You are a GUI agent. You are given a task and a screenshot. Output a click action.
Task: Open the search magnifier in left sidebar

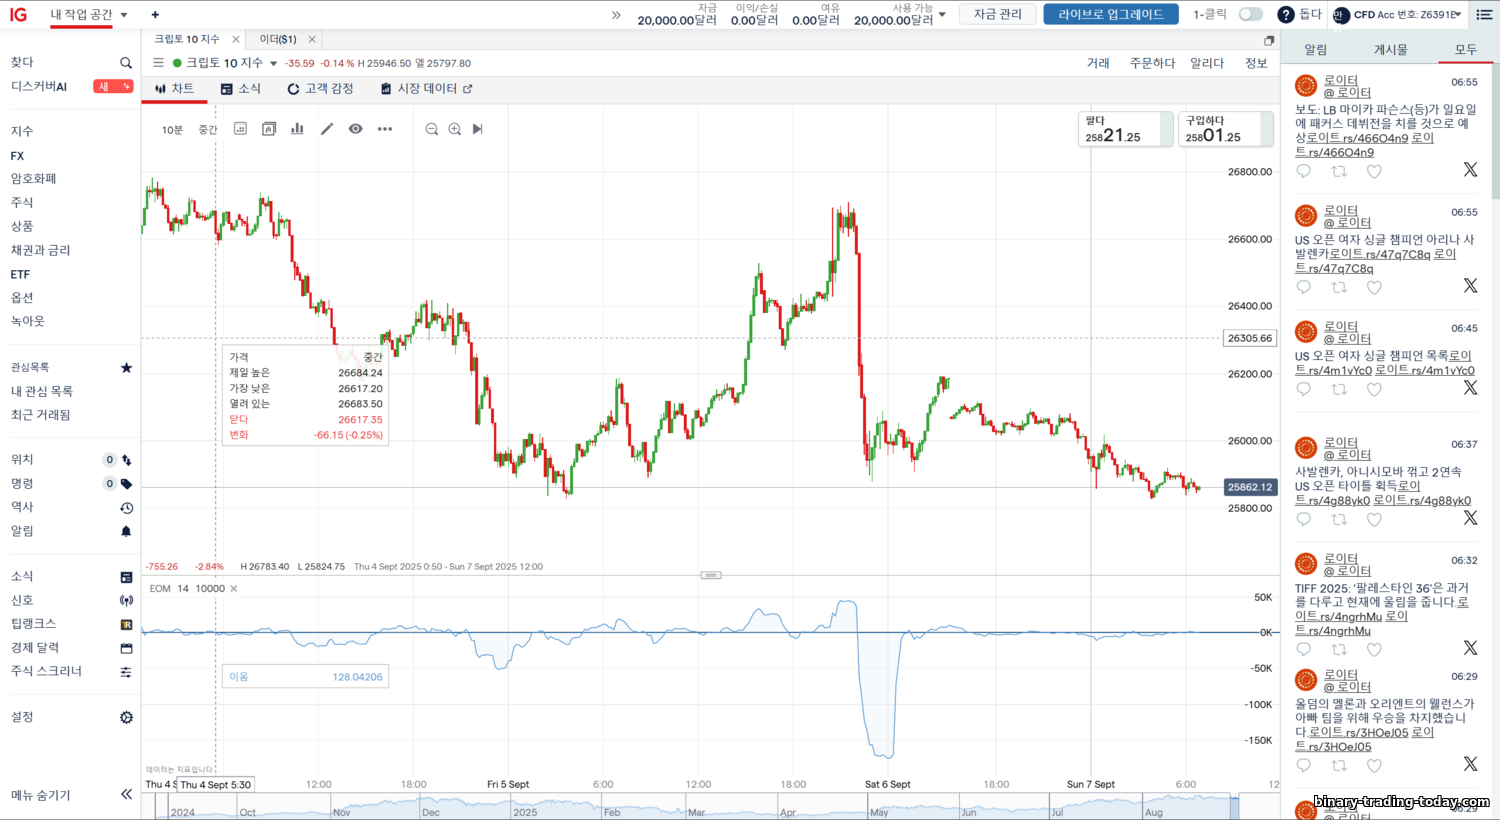point(126,63)
